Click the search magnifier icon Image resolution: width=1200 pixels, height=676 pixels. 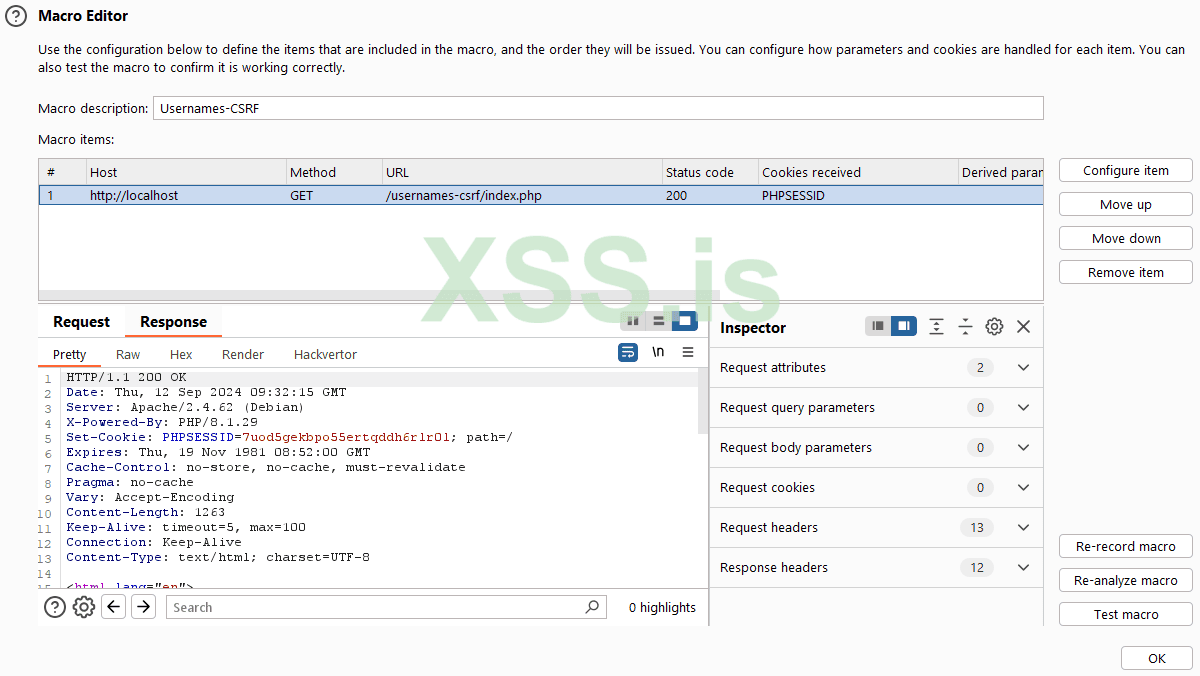pos(592,606)
